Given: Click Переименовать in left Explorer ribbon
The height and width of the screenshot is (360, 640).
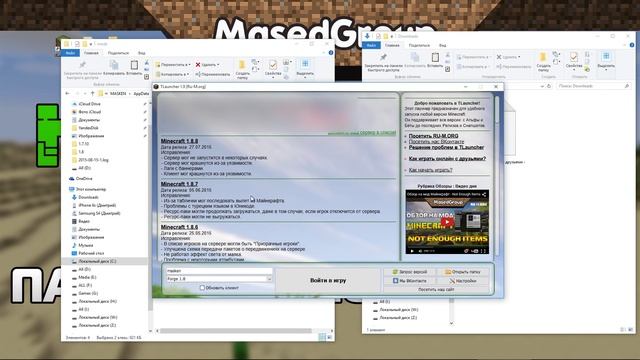Looking at the screenshot, I should point(213,74).
